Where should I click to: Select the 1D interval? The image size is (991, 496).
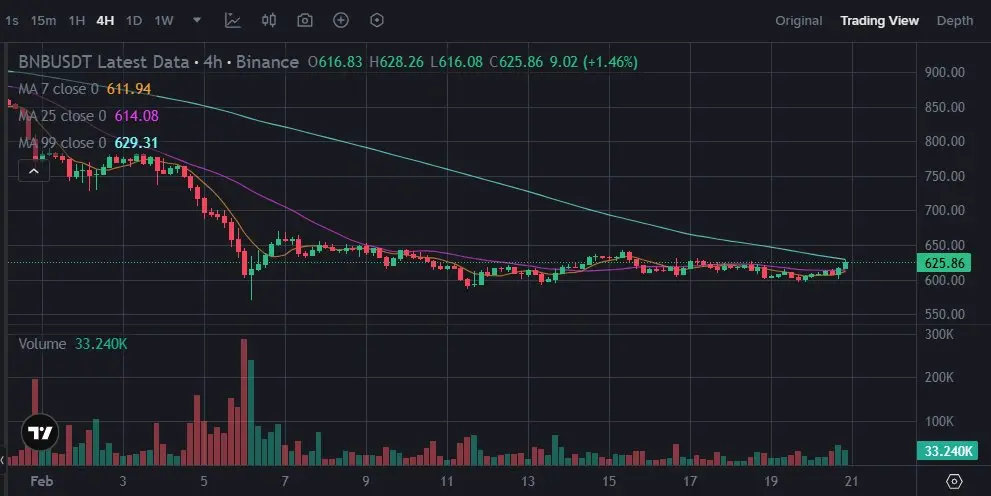[x=134, y=21]
